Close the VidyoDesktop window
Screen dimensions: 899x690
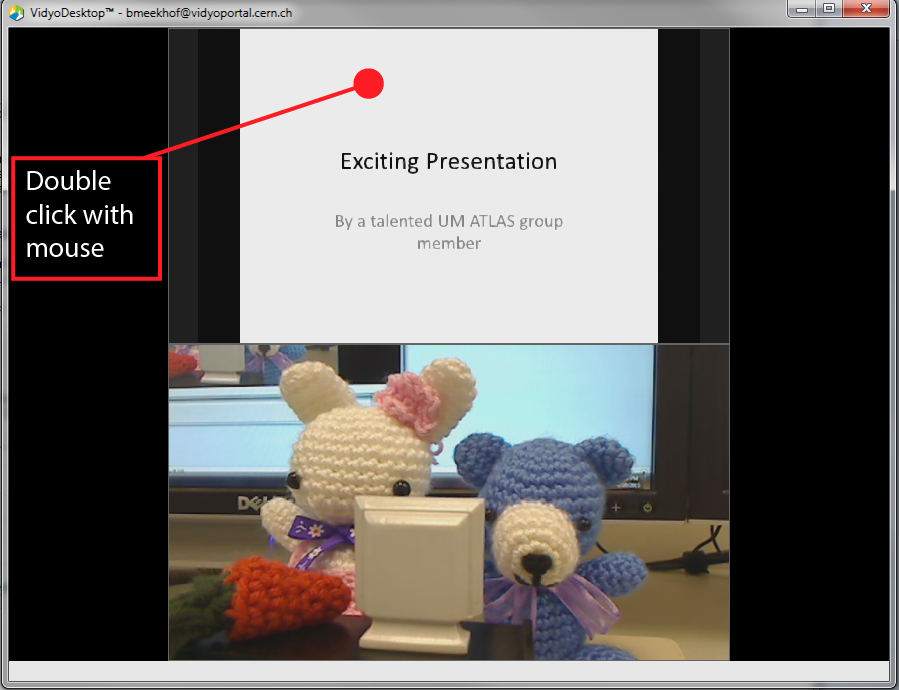pos(867,9)
